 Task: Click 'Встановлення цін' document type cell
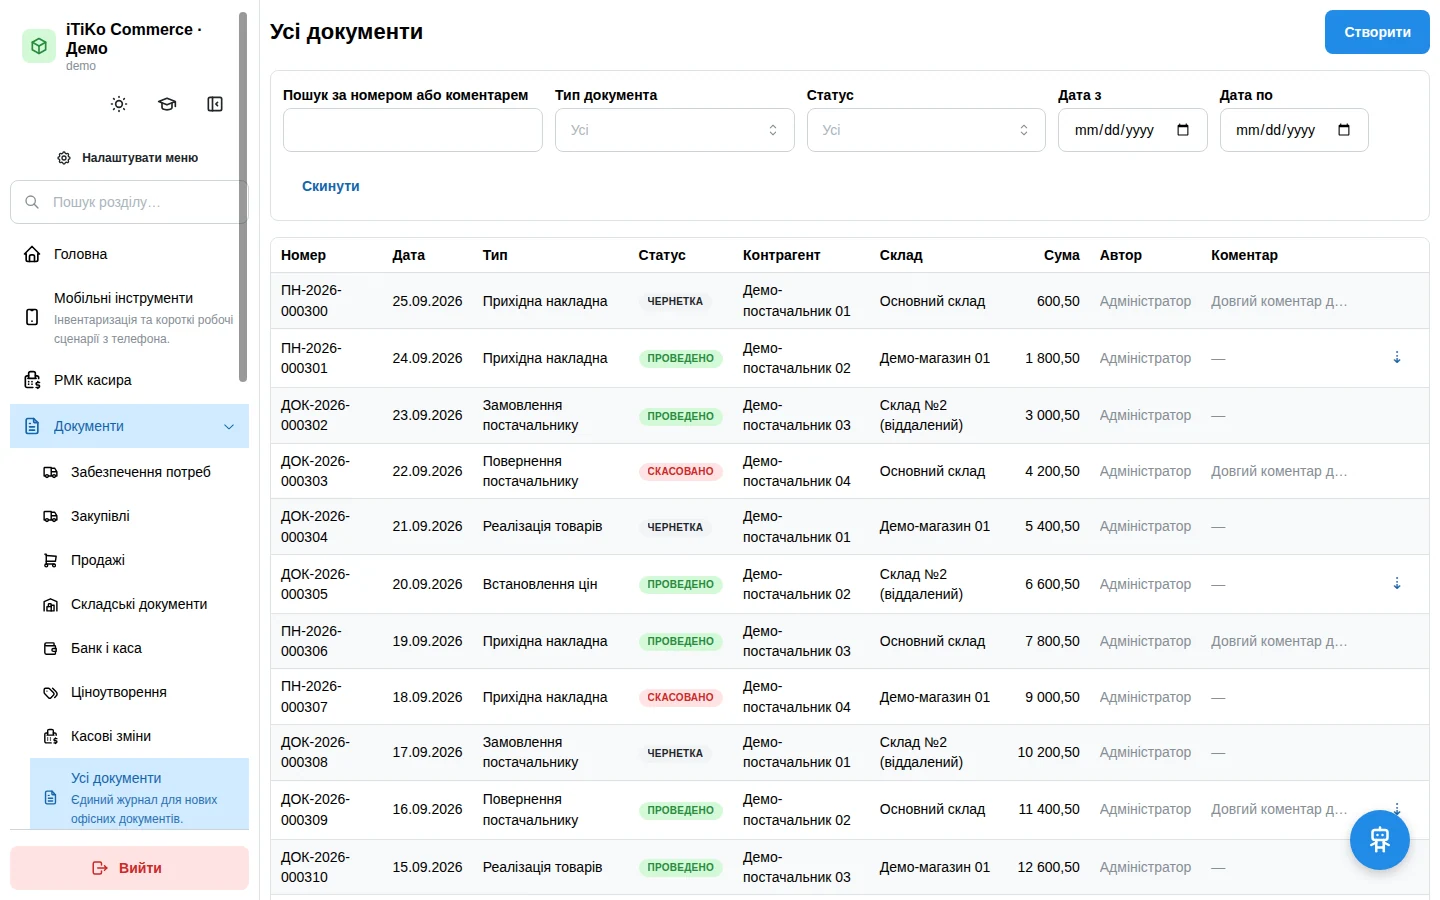pos(540,584)
